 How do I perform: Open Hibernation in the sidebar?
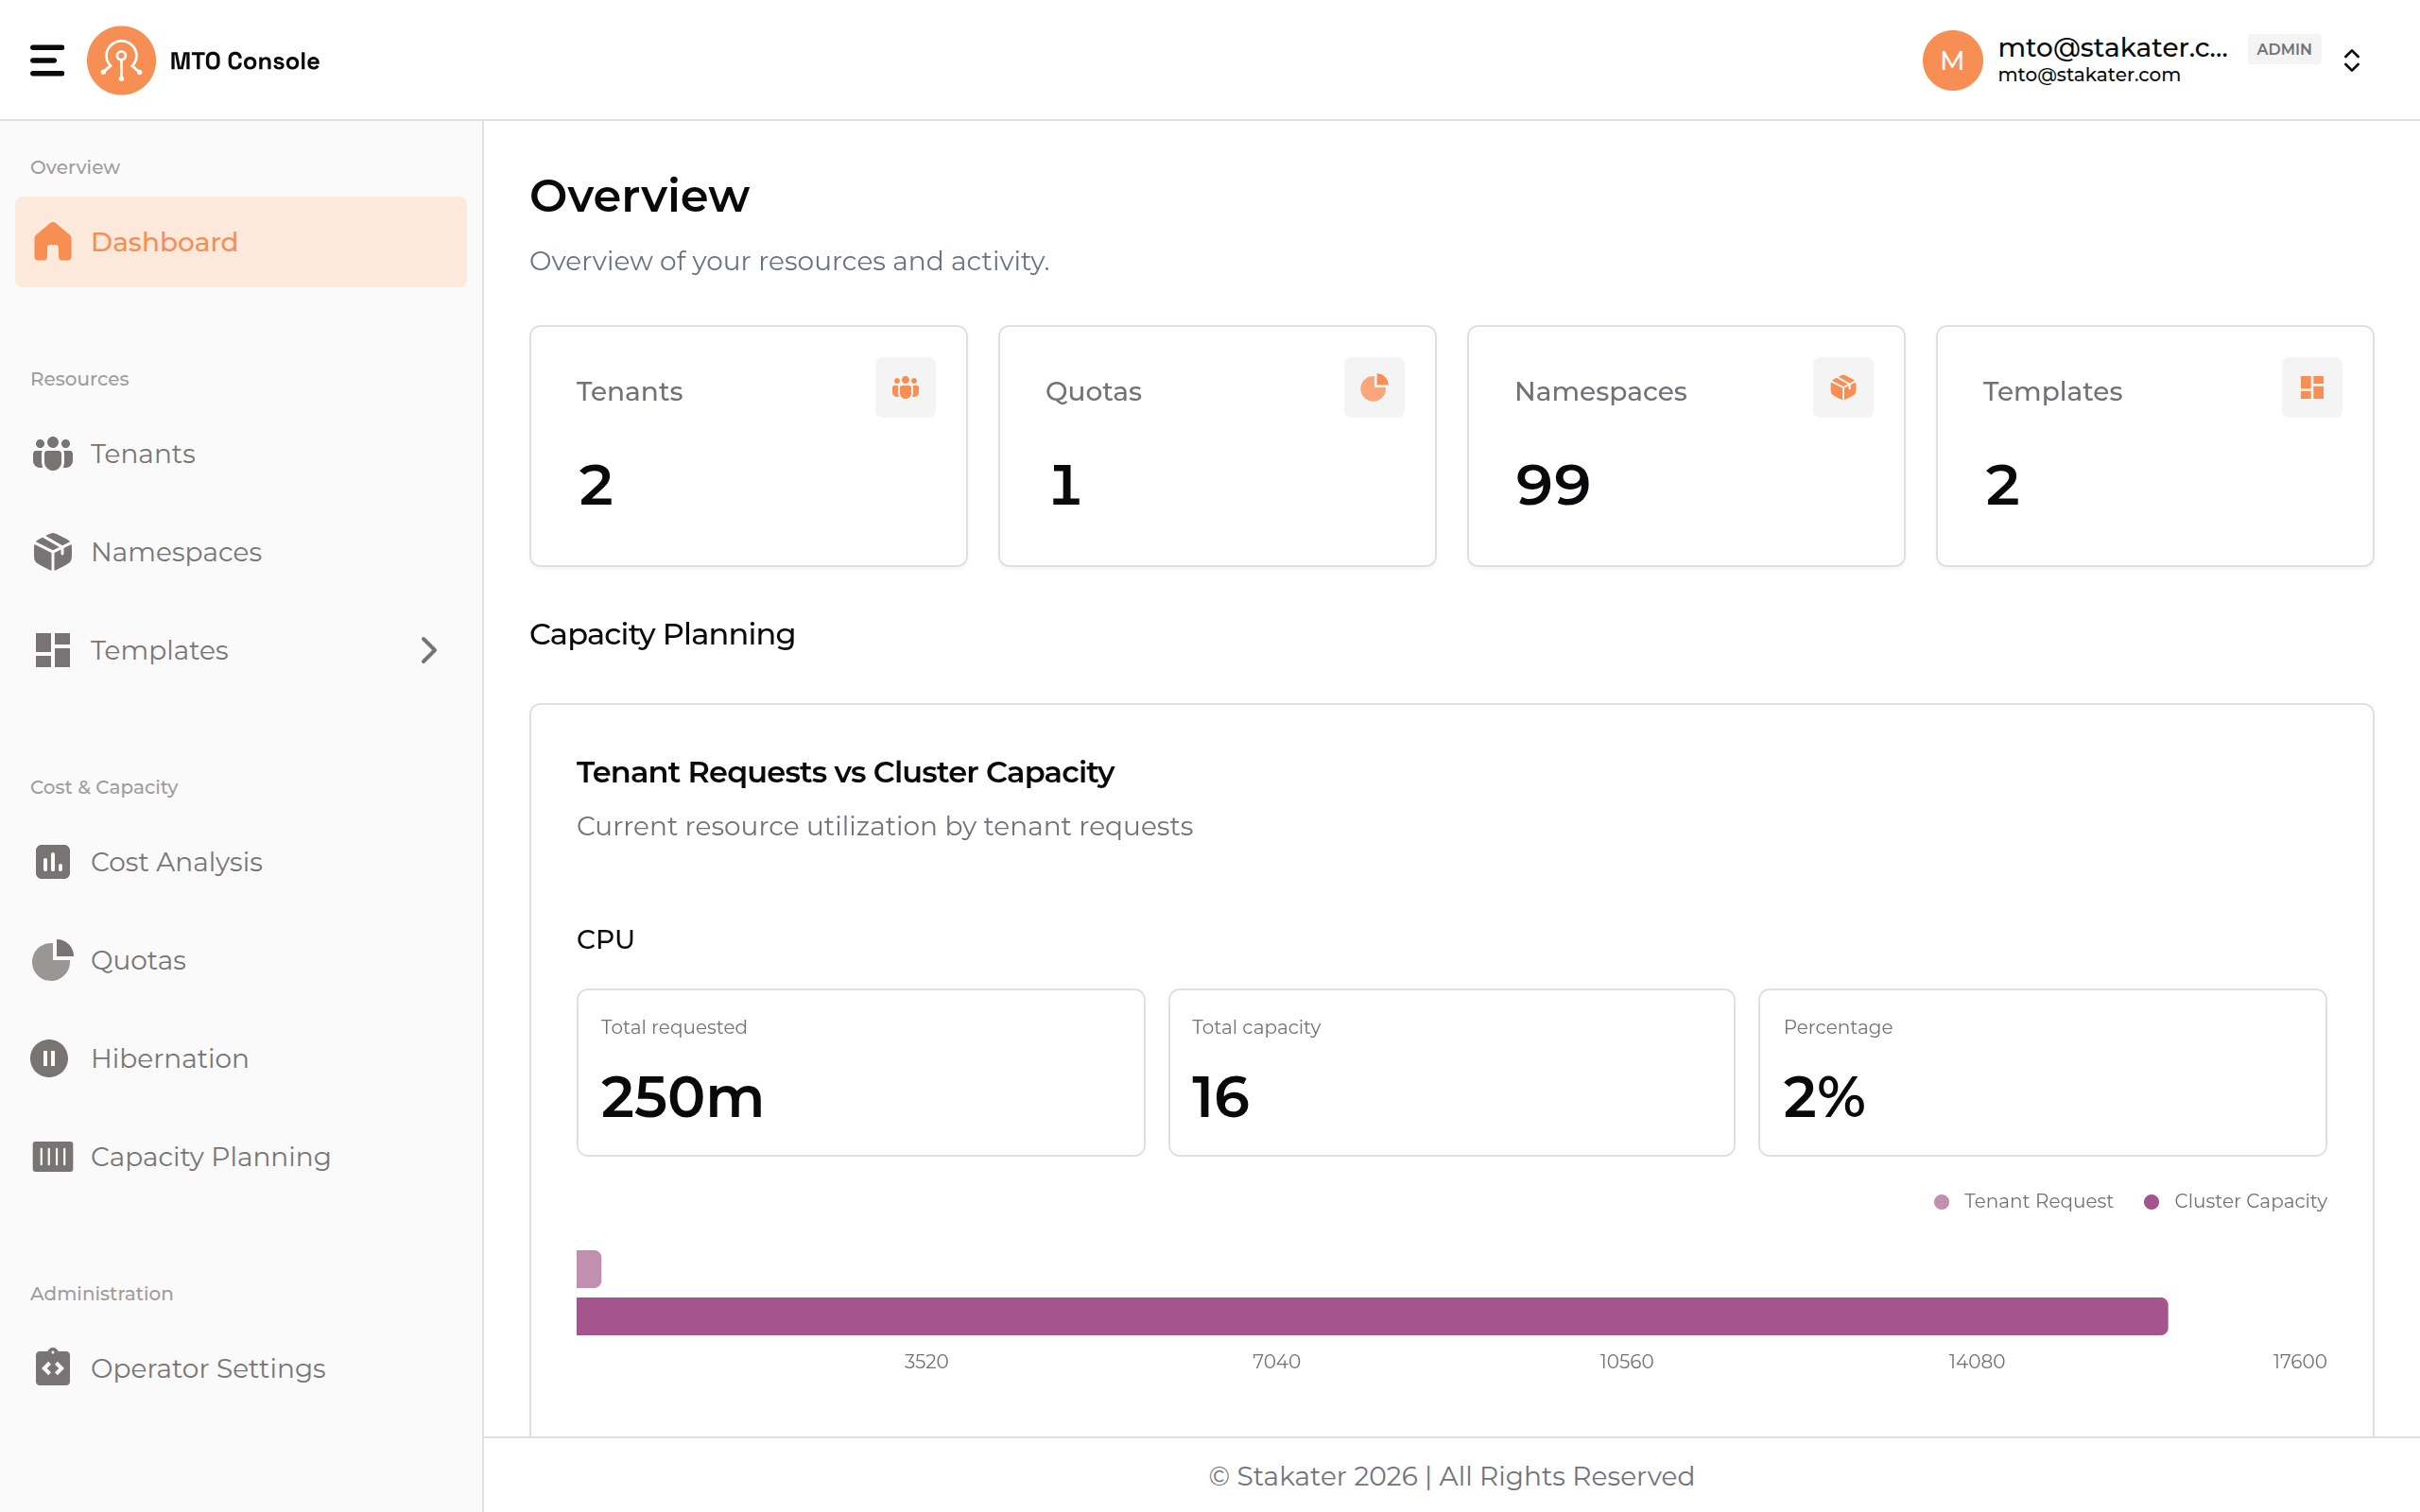point(241,1058)
